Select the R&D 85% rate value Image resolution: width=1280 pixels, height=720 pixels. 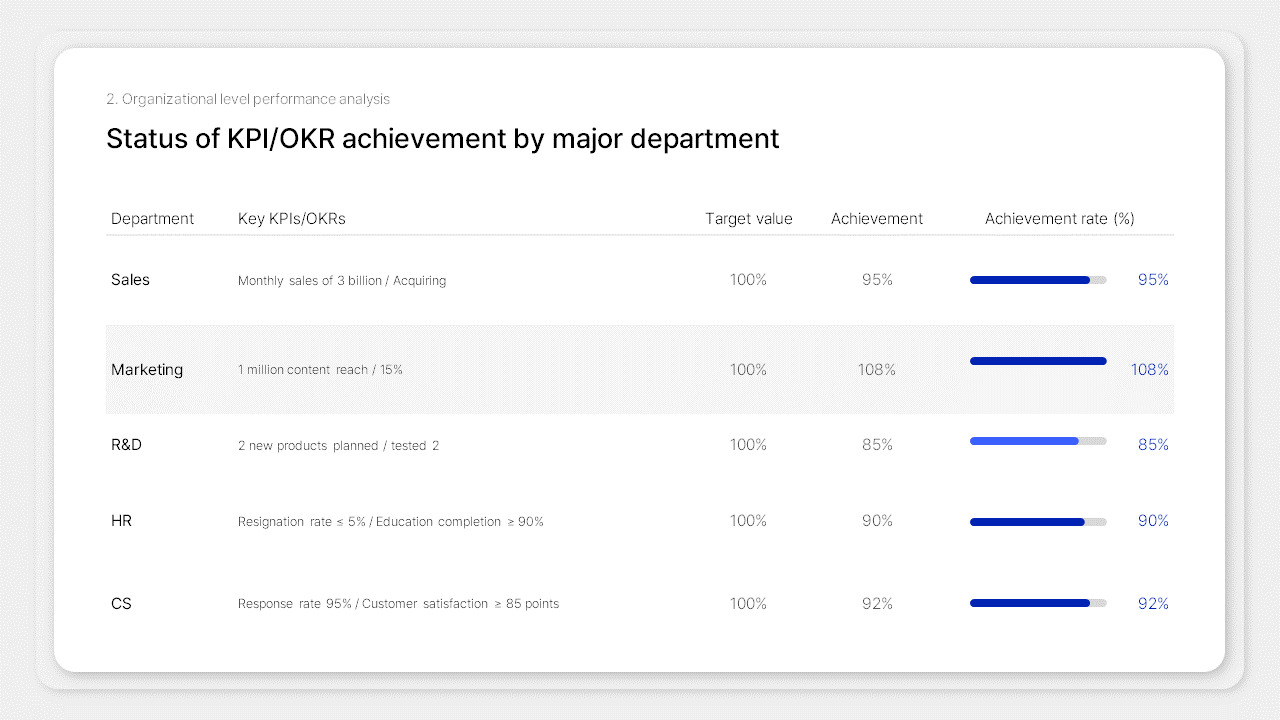1152,444
